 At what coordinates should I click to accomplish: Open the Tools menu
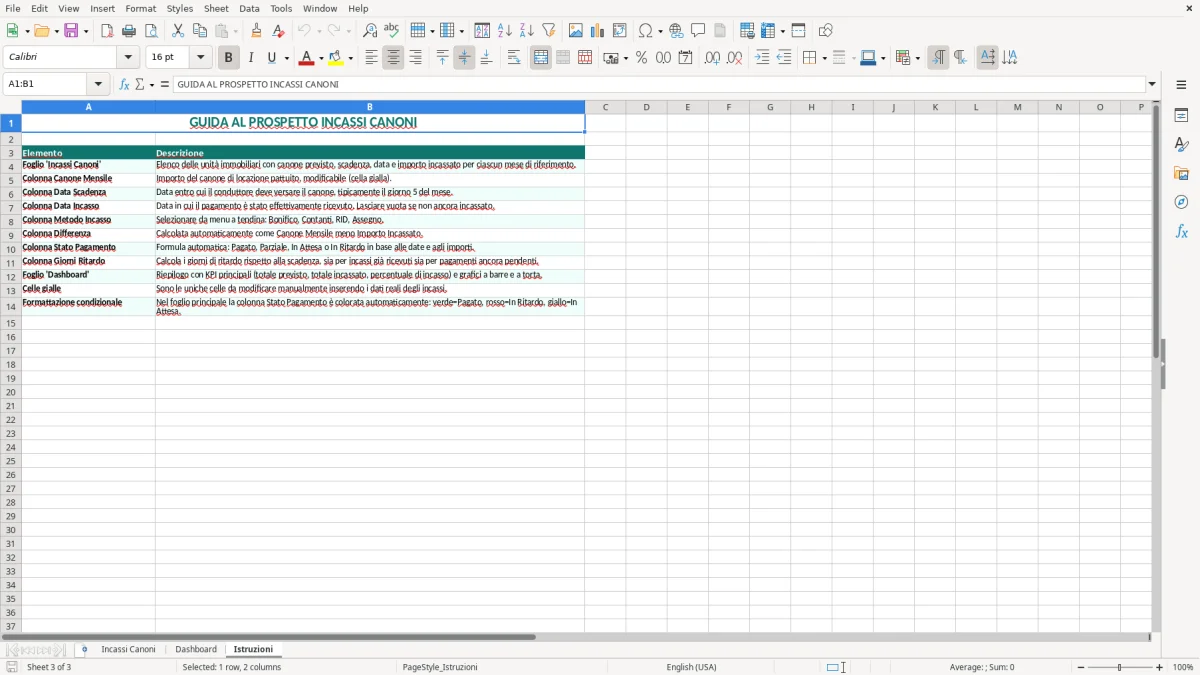click(x=281, y=8)
